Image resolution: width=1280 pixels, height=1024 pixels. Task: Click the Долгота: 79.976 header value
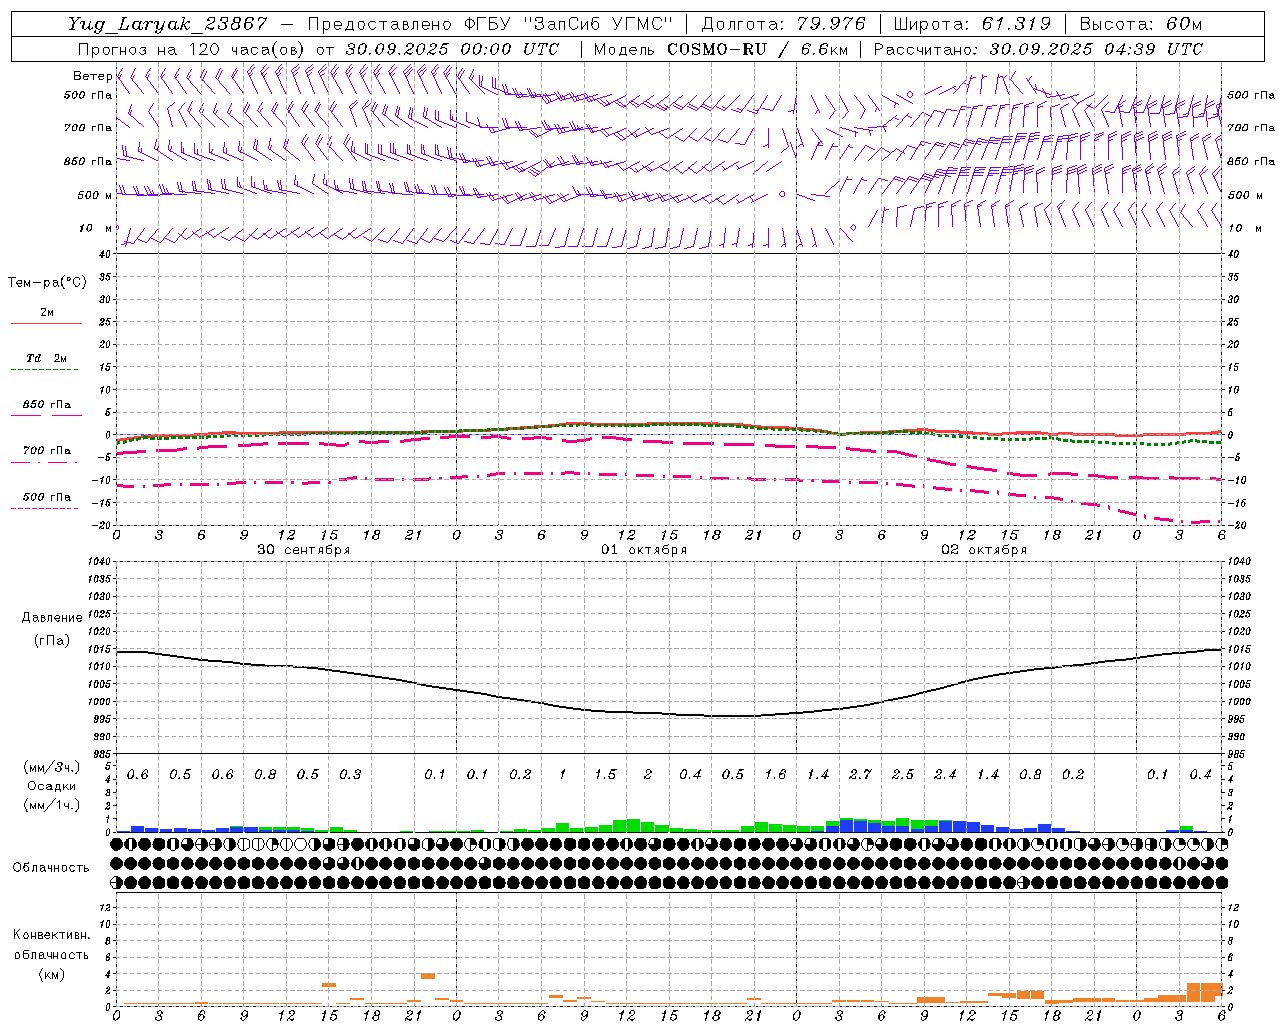click(783, 24)
